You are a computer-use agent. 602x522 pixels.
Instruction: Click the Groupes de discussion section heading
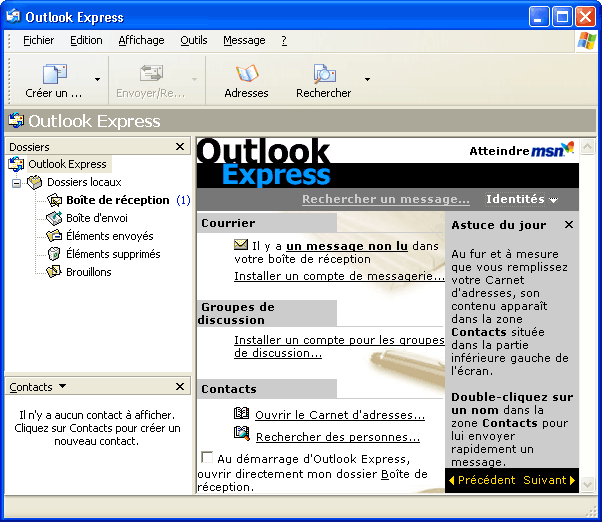(237, 314)
